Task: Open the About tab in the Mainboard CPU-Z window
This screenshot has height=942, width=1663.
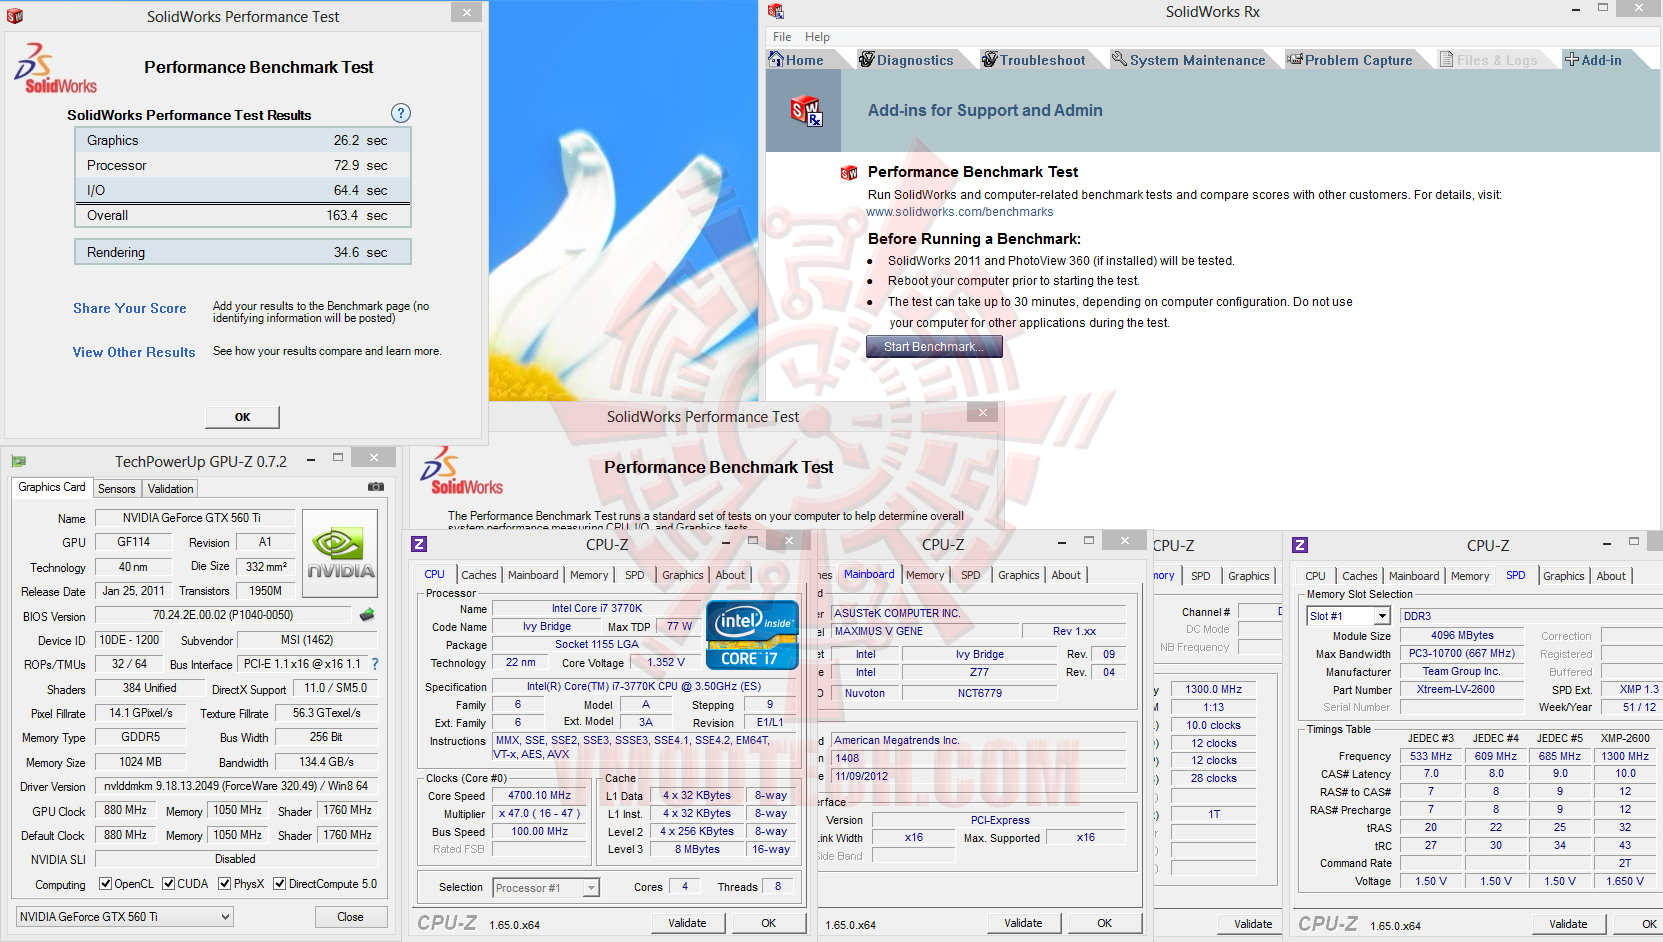Action: 1066,575
